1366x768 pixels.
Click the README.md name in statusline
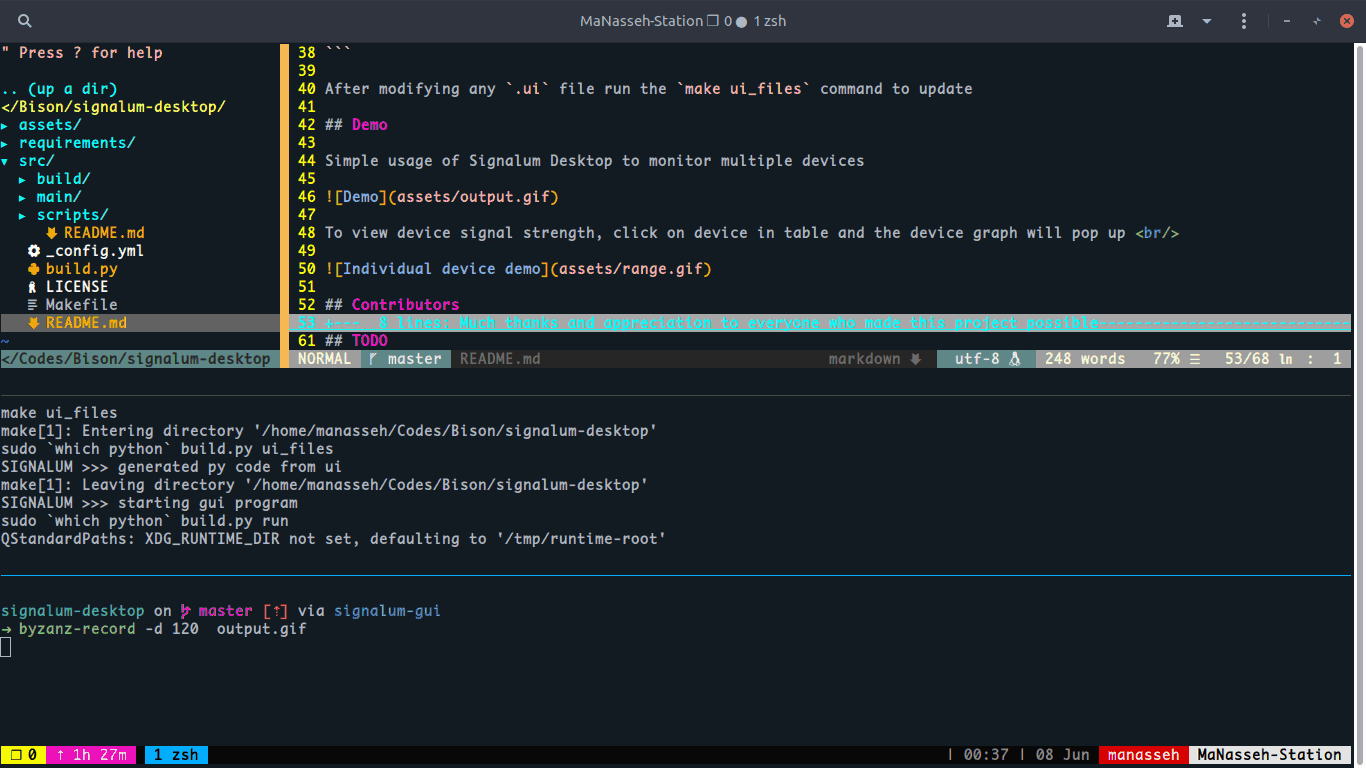500,359
